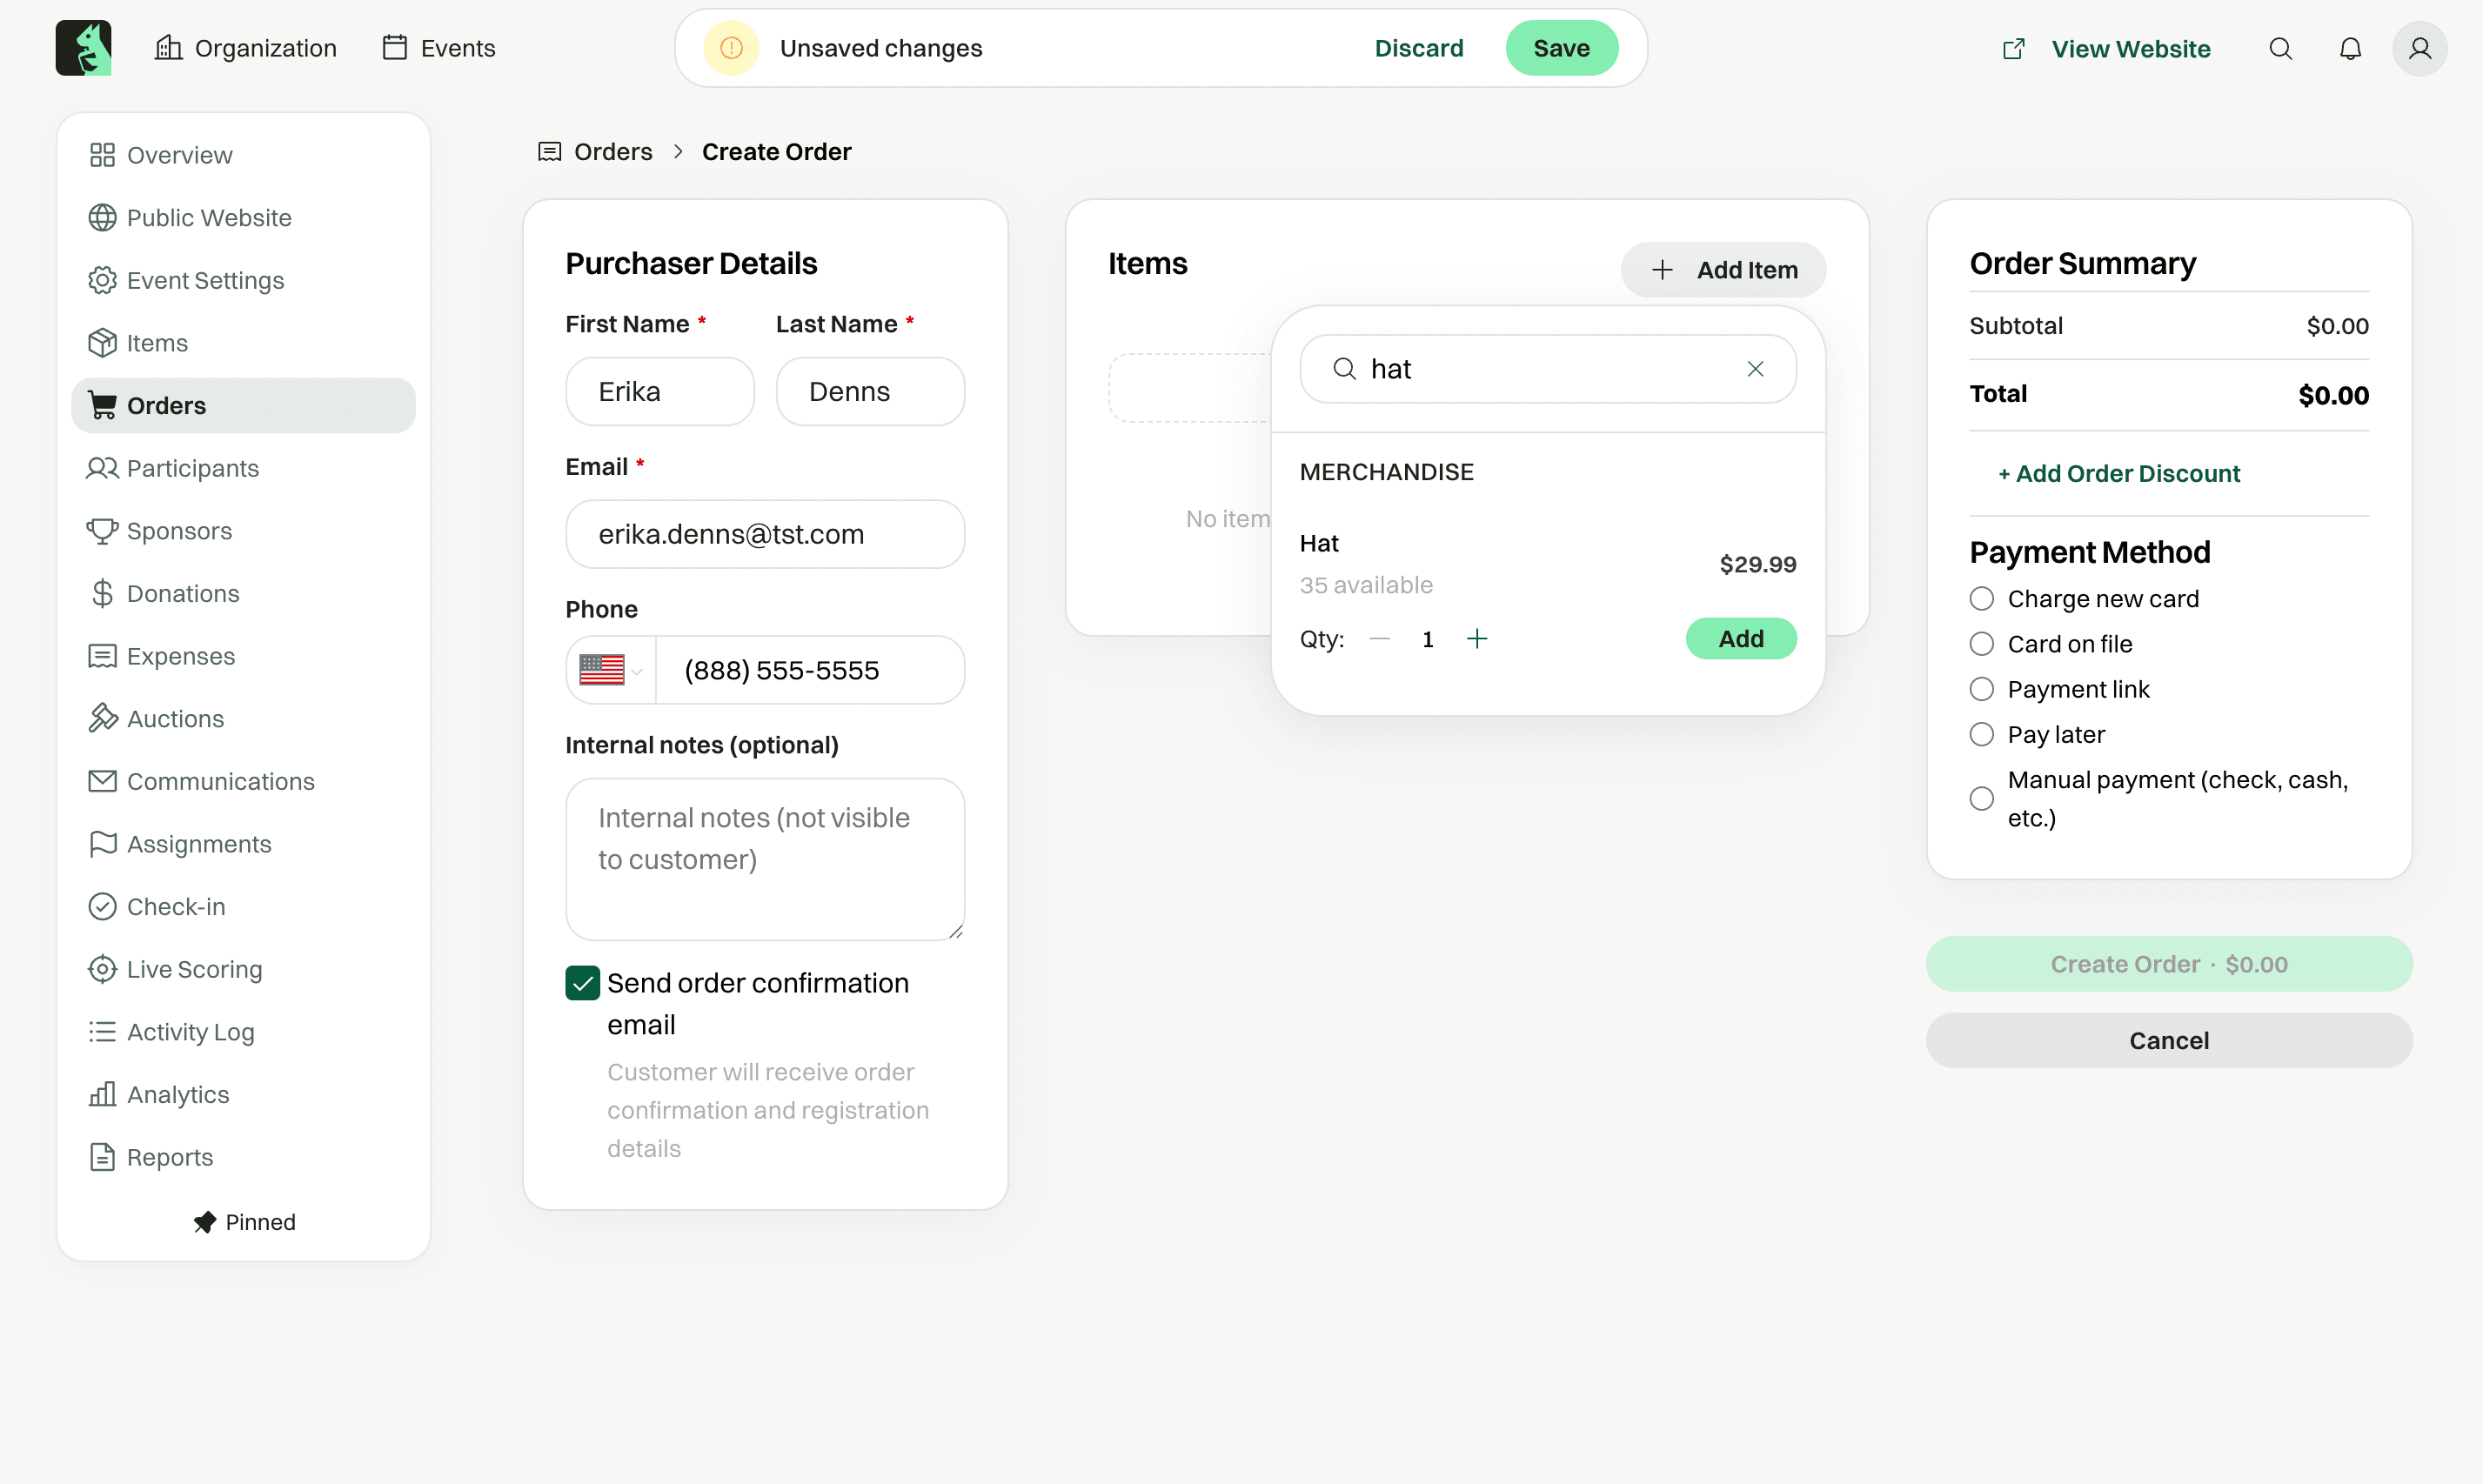
Task: Clear the hat search with X icon
Action: pyautogui.click(x=1755, y=369)
